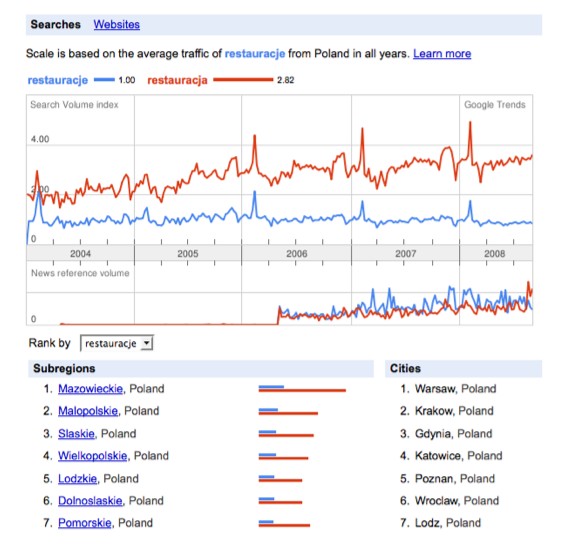
Task: Open the Learn more link
Action: (x=442, y=54)
